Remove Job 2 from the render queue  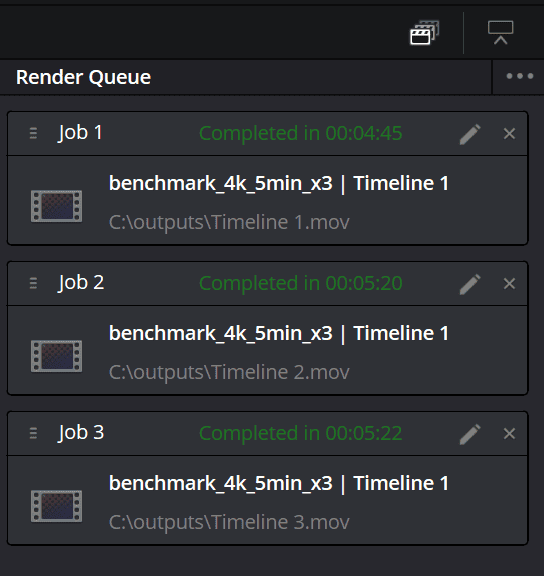click(509, 284)
